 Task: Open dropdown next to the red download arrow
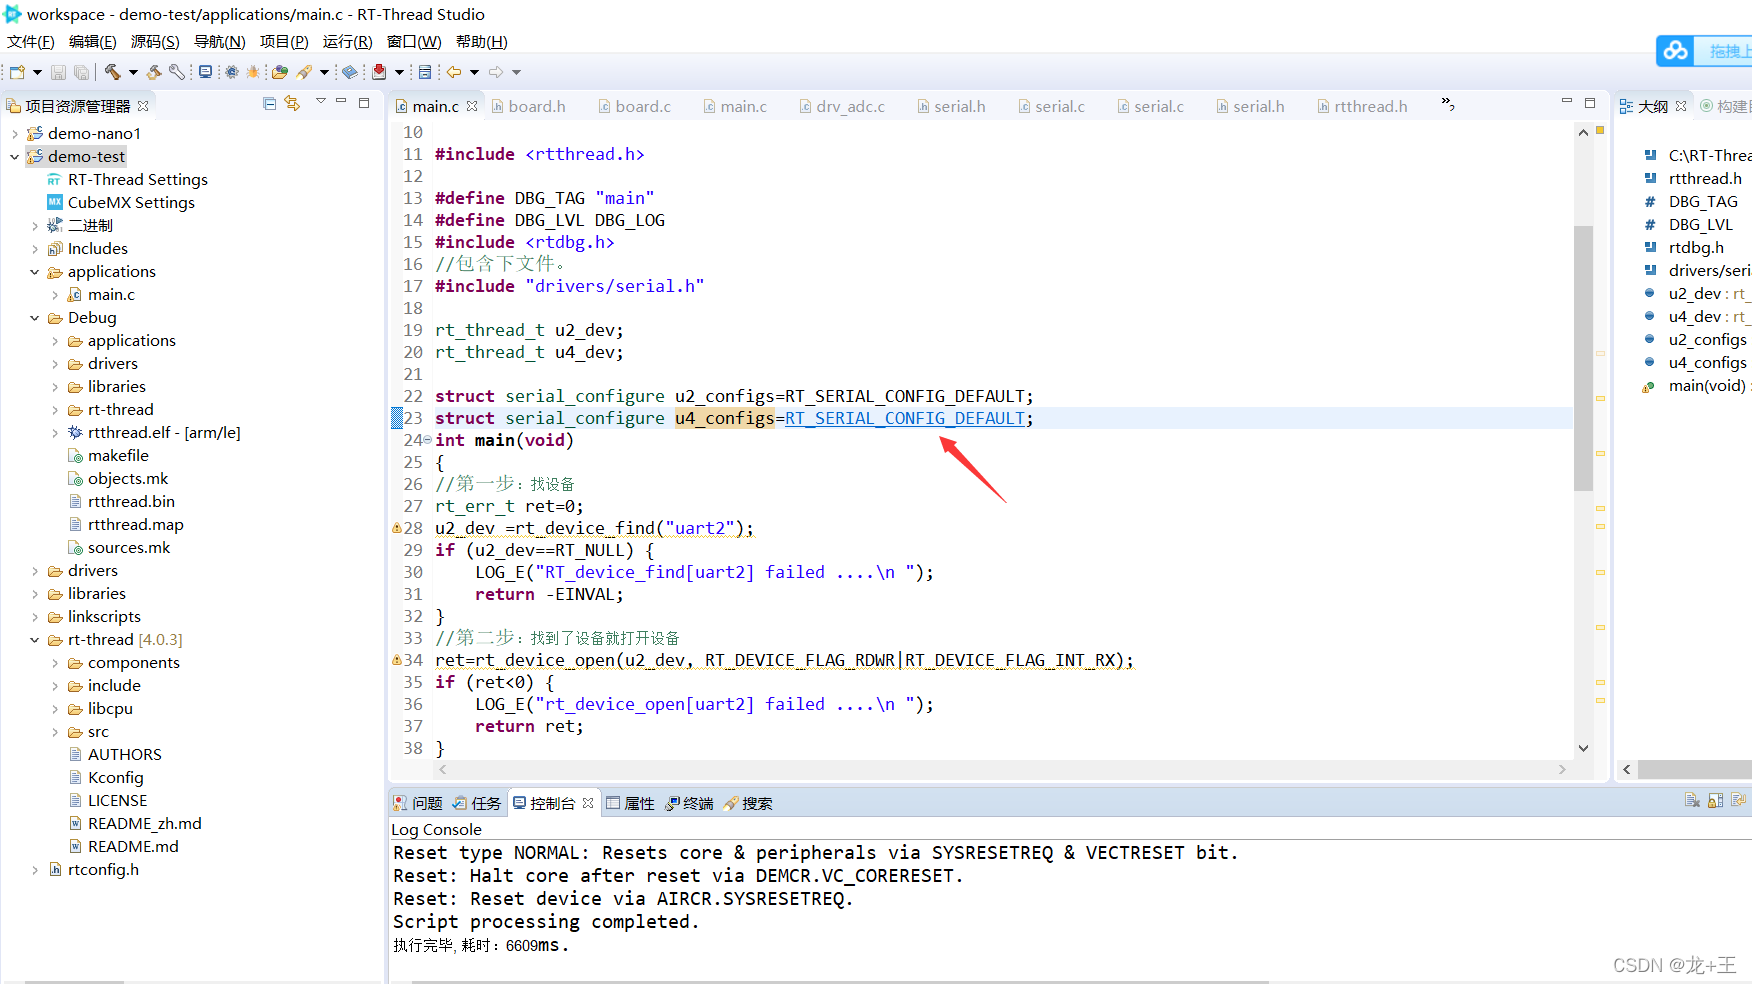coord(399,72)
